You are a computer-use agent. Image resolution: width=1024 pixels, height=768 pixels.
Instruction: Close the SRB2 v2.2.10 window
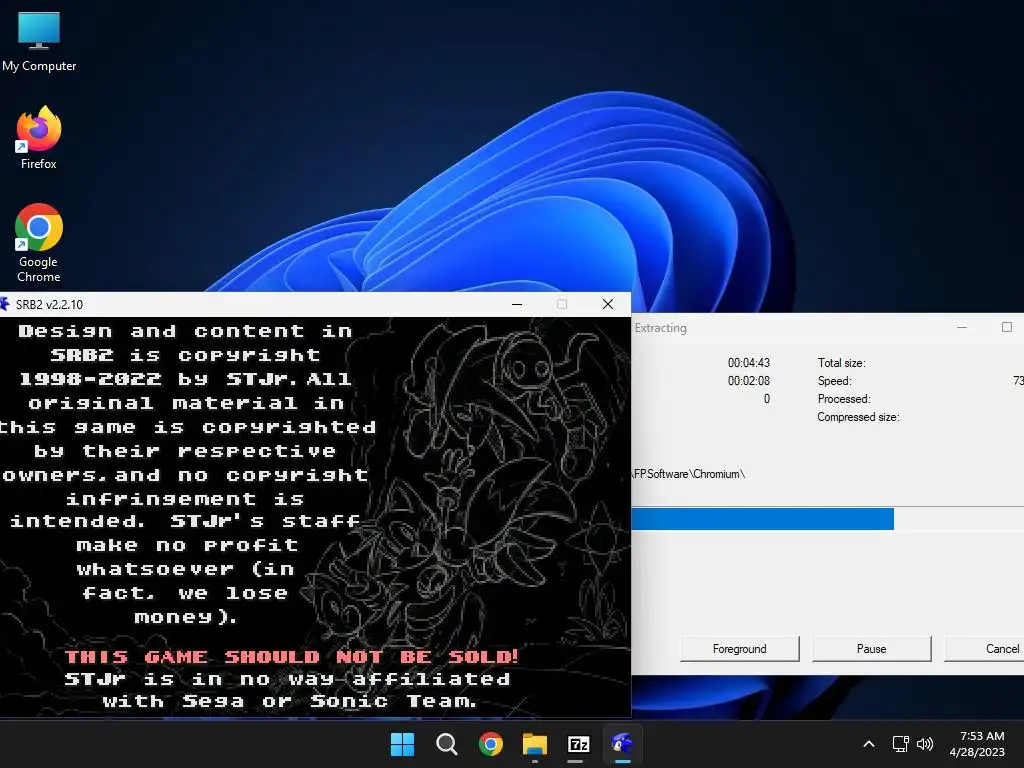[607, 304]
